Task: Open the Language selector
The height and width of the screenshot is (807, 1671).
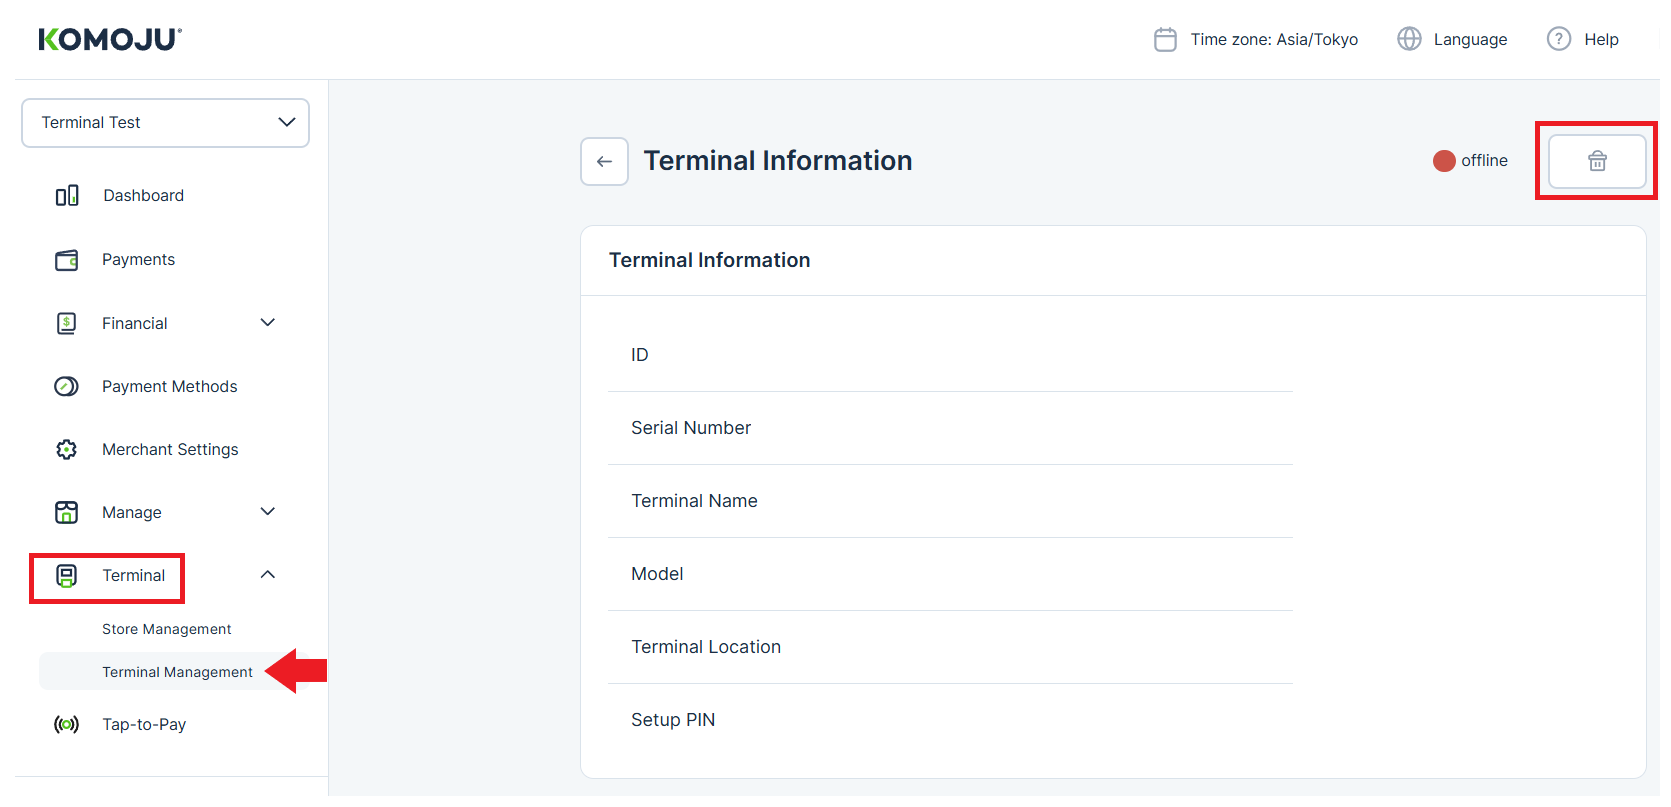Action: click(1452, 39)
